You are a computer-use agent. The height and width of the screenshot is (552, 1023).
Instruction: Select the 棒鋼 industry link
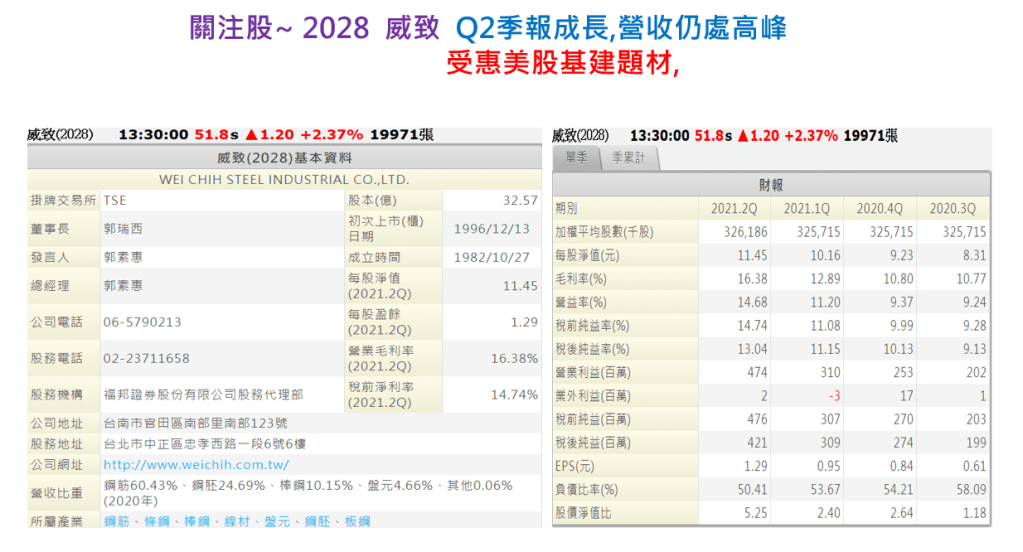(195, 521)
